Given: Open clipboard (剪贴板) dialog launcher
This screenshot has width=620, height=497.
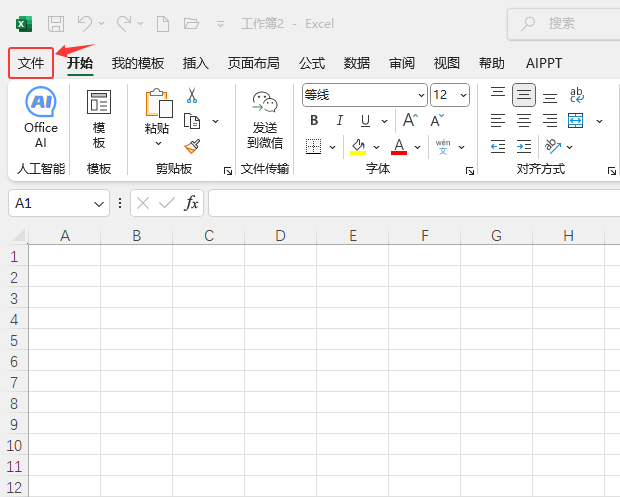Looking at the screenshot, I should pos(228,171).
